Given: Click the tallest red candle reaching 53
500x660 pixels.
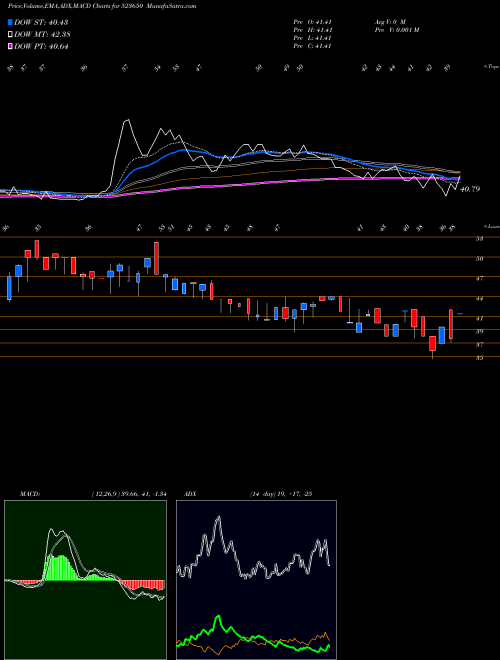Looking at the screenshot, I should tap(156, 258).
